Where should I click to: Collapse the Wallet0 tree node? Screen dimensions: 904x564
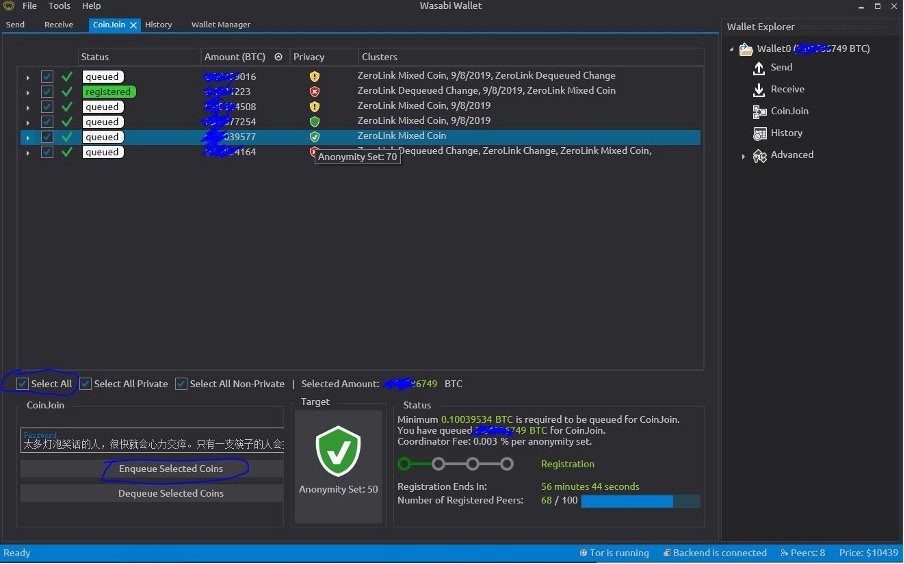(732, 49)
